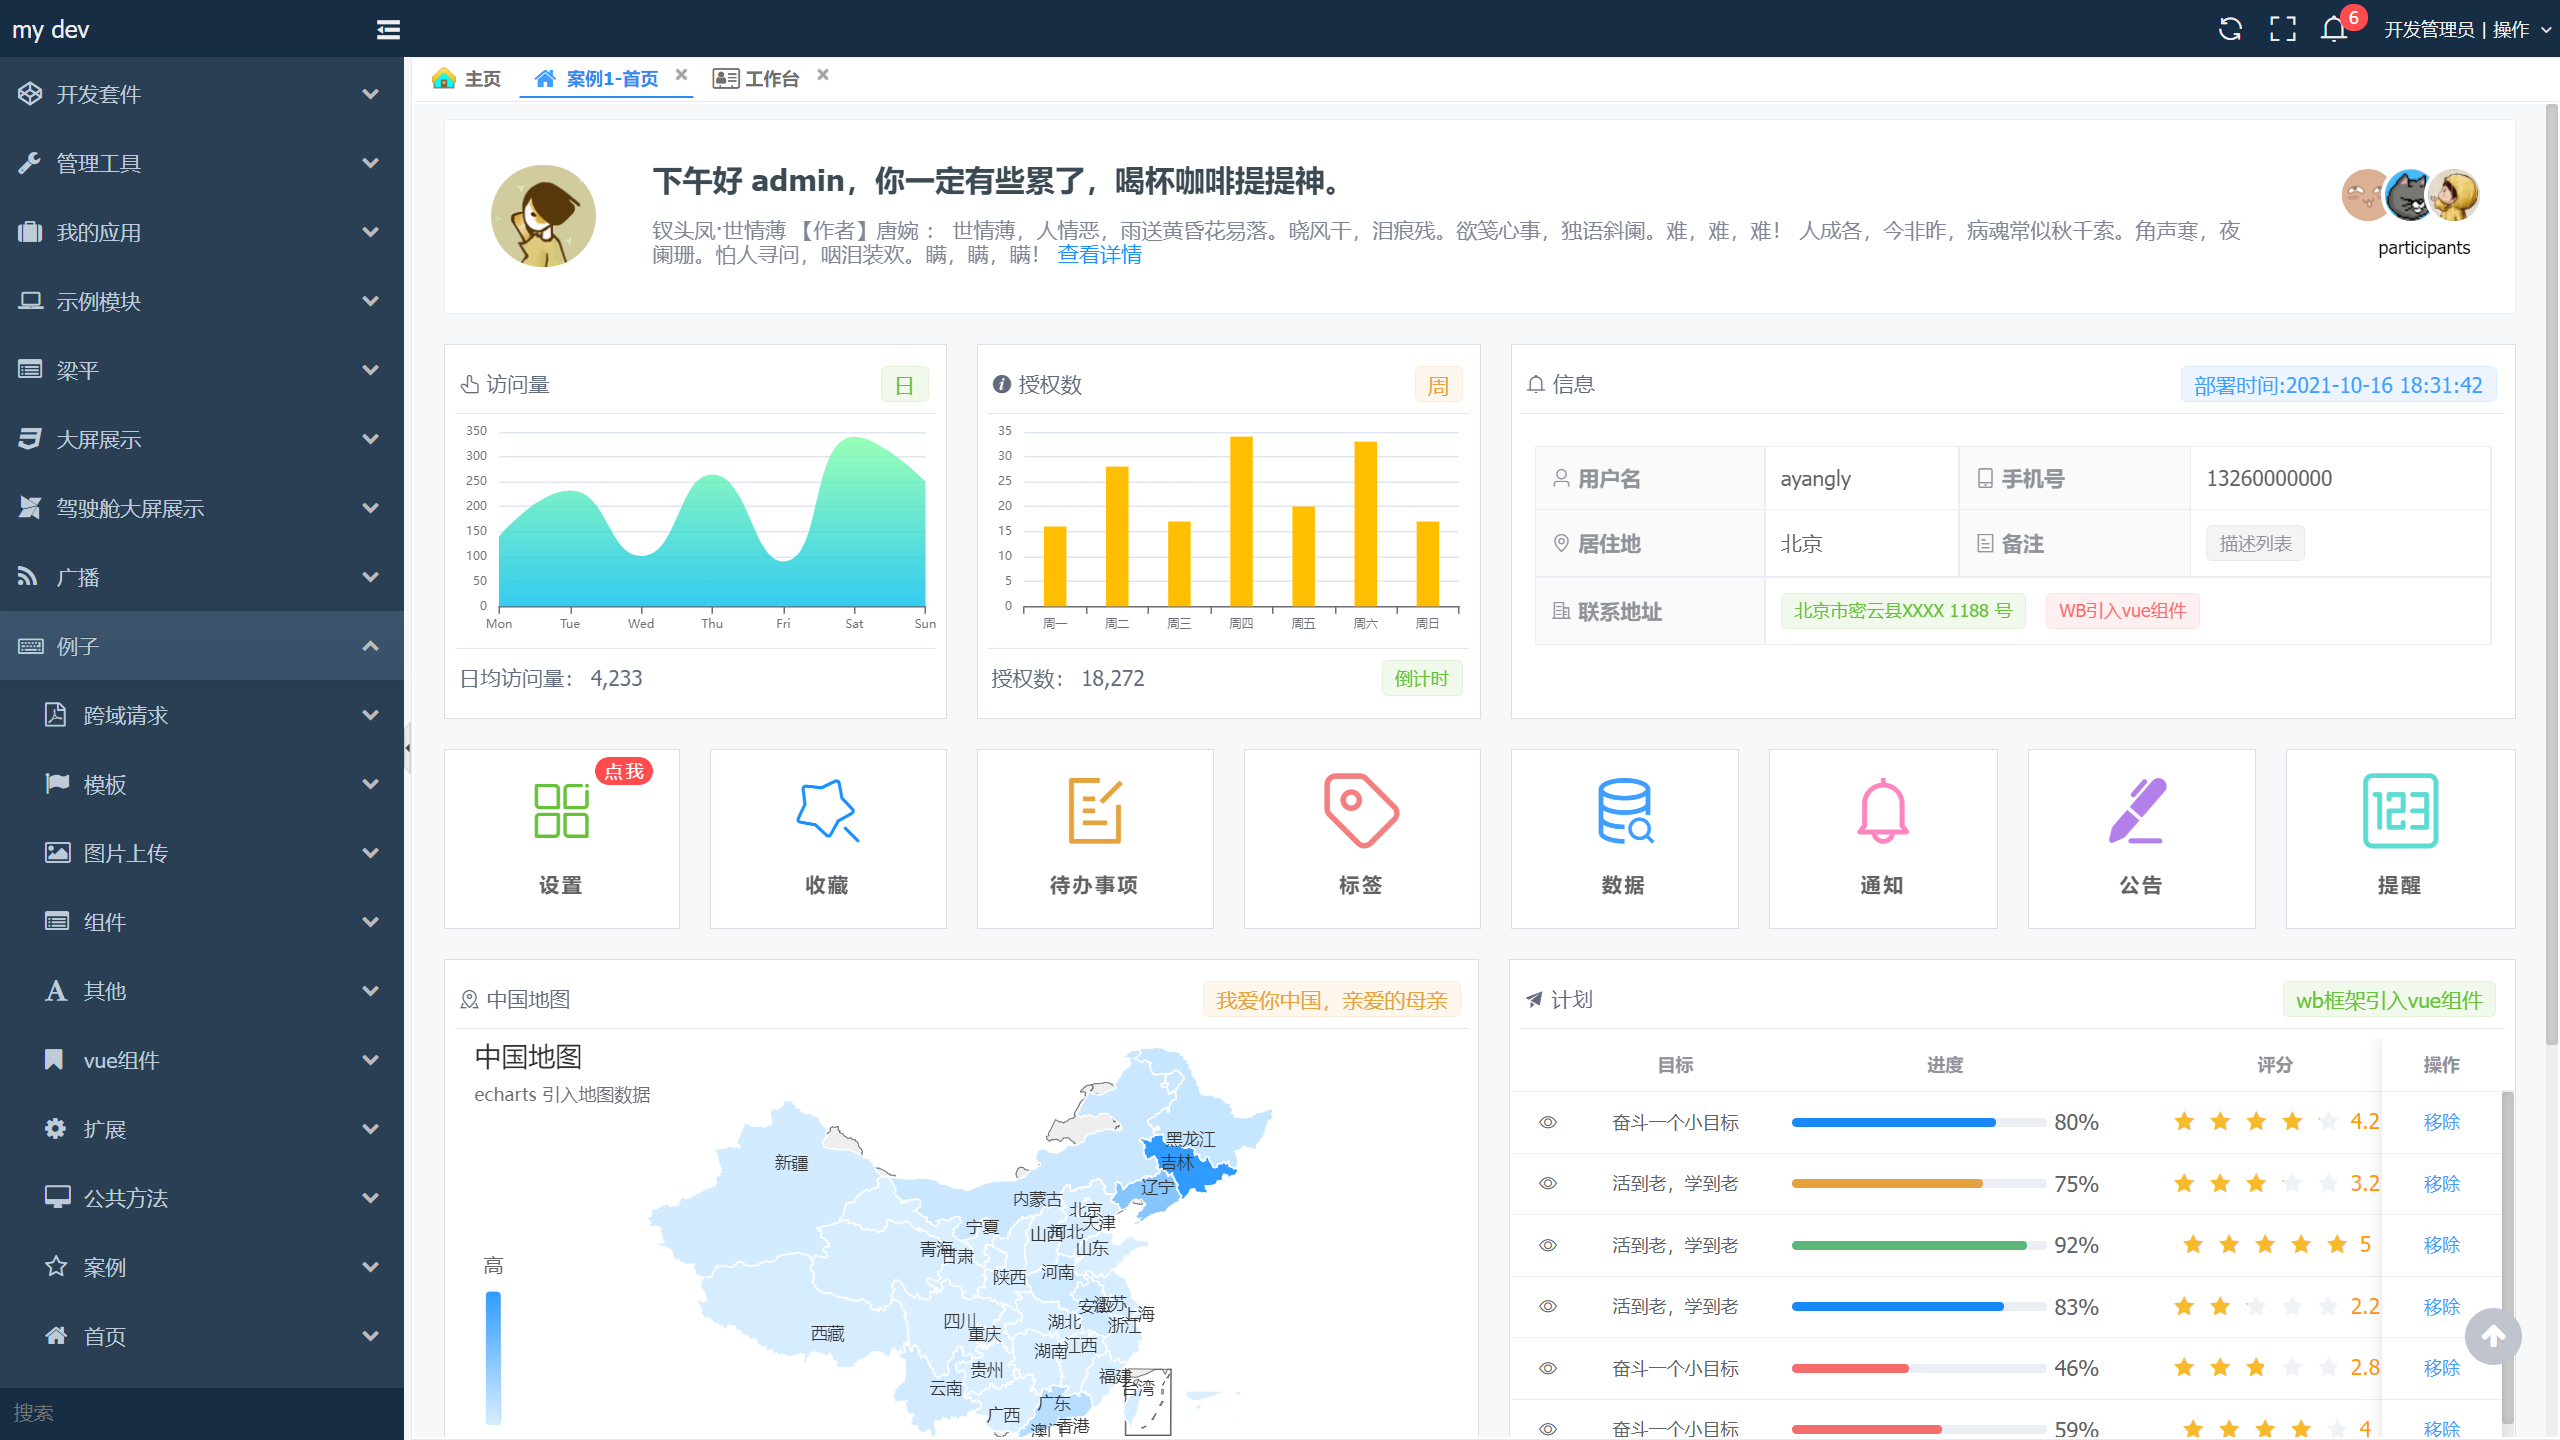The image size is (2560, 1440).
Task: Click the 搜索 search field in sidebar
Action: [202, 1413]
